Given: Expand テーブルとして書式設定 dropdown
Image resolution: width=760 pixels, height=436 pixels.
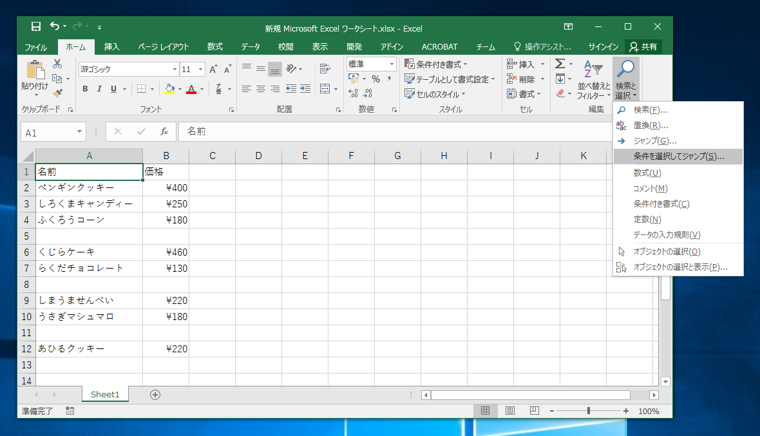Looking at the screenshot, I should pos(449,79).
